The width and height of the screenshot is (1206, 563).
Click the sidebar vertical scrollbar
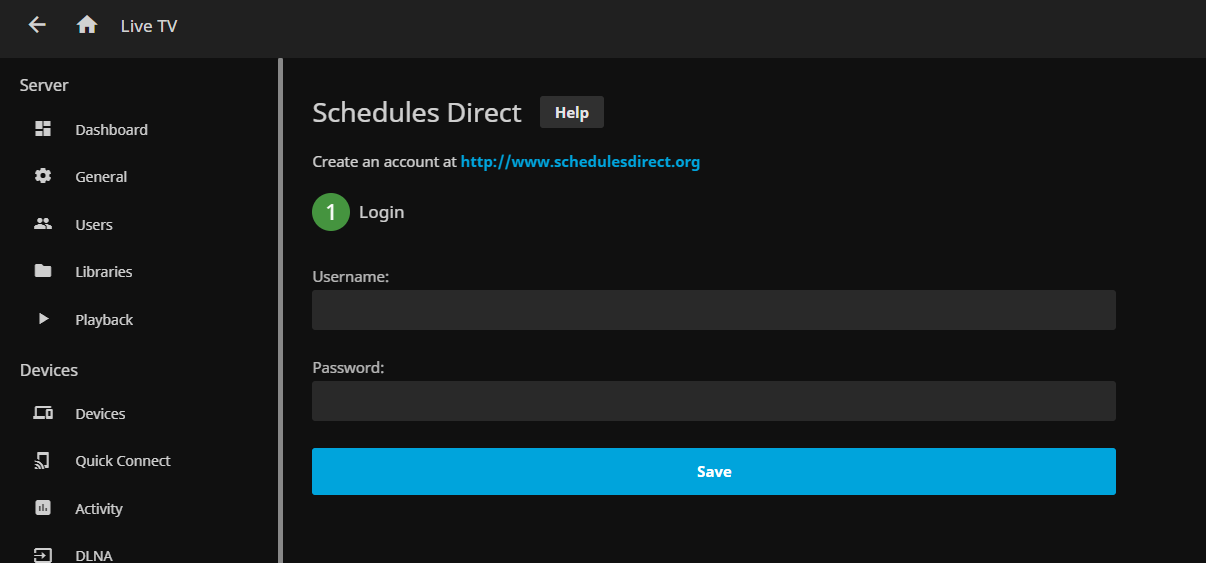[280, 310]
